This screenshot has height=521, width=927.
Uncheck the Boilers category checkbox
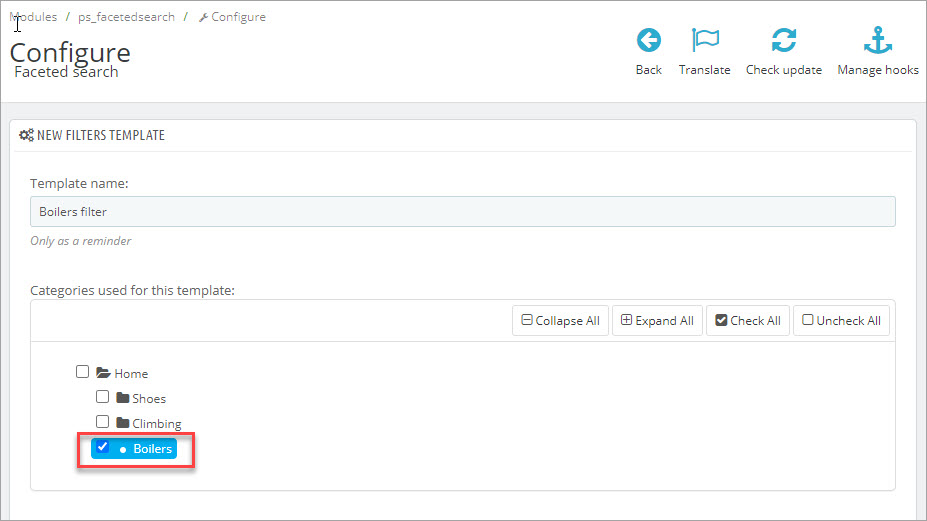tap(102, 446)
